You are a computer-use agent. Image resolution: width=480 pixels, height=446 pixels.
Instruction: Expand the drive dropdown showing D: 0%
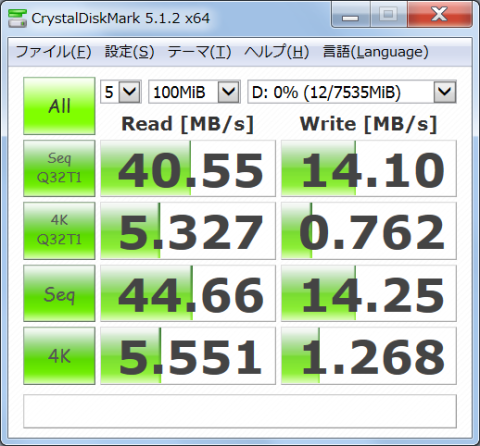click(x=445, y=92)
